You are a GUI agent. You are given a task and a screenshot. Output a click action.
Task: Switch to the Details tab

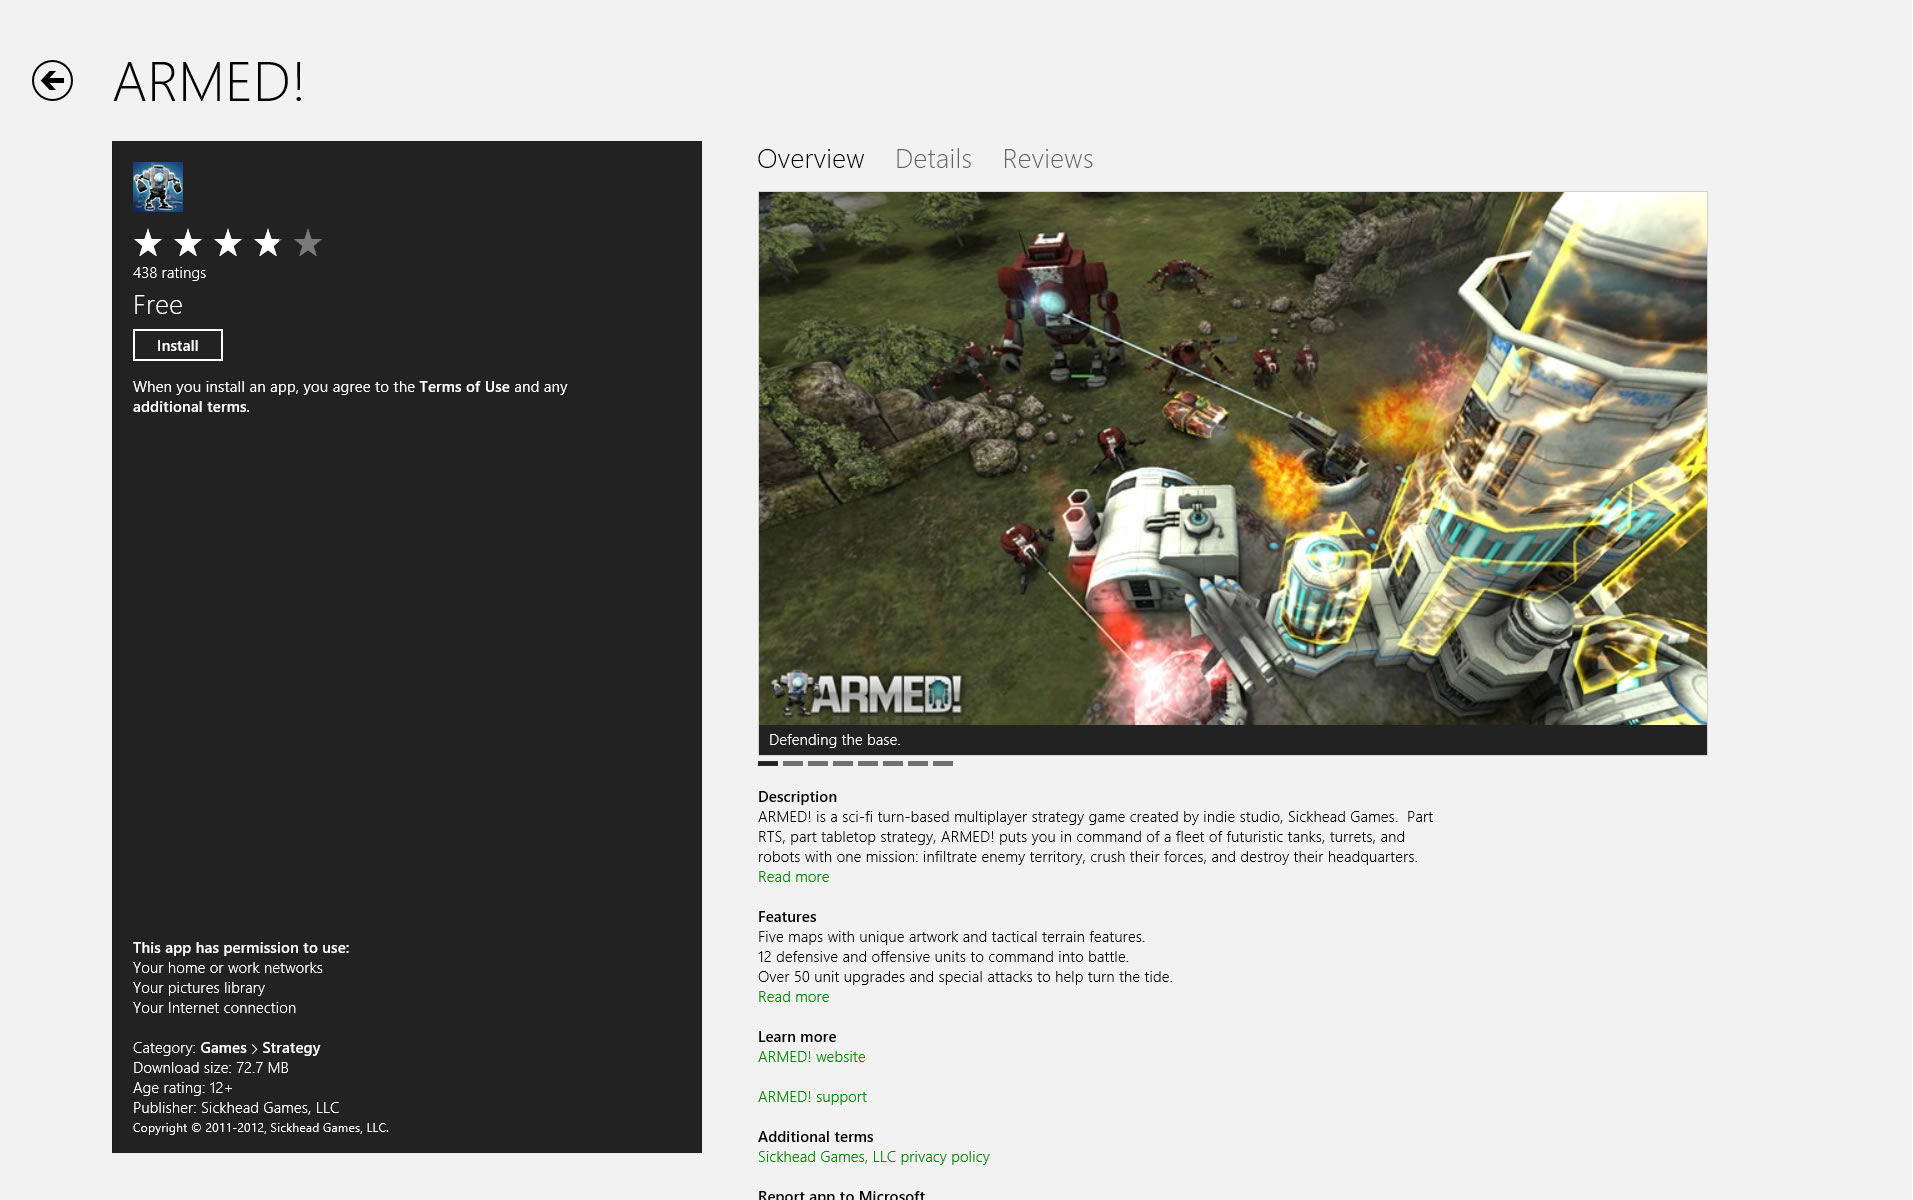pos(932,159)
